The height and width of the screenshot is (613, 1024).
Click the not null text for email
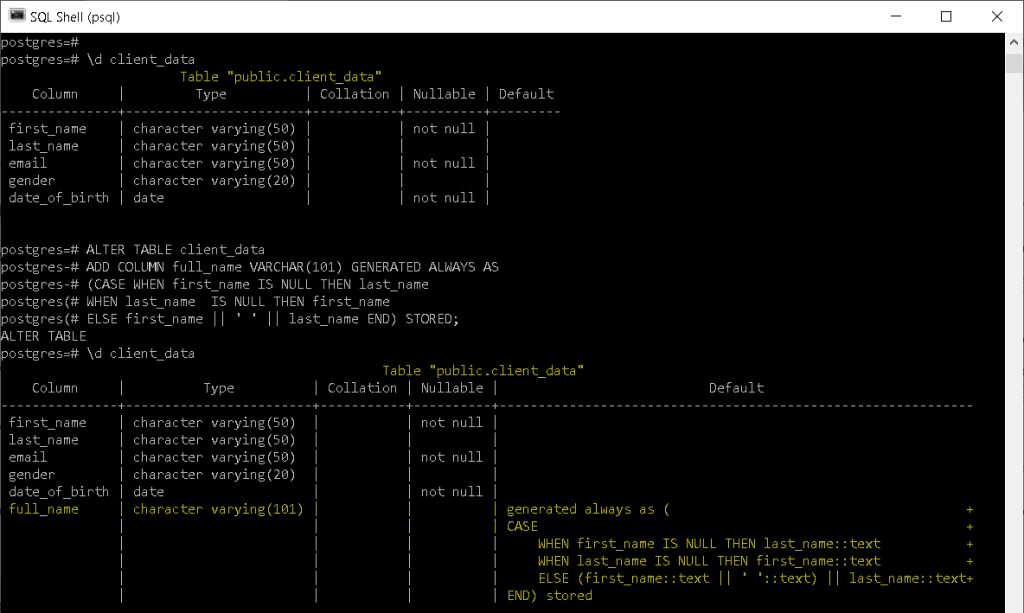pos(443,162)
